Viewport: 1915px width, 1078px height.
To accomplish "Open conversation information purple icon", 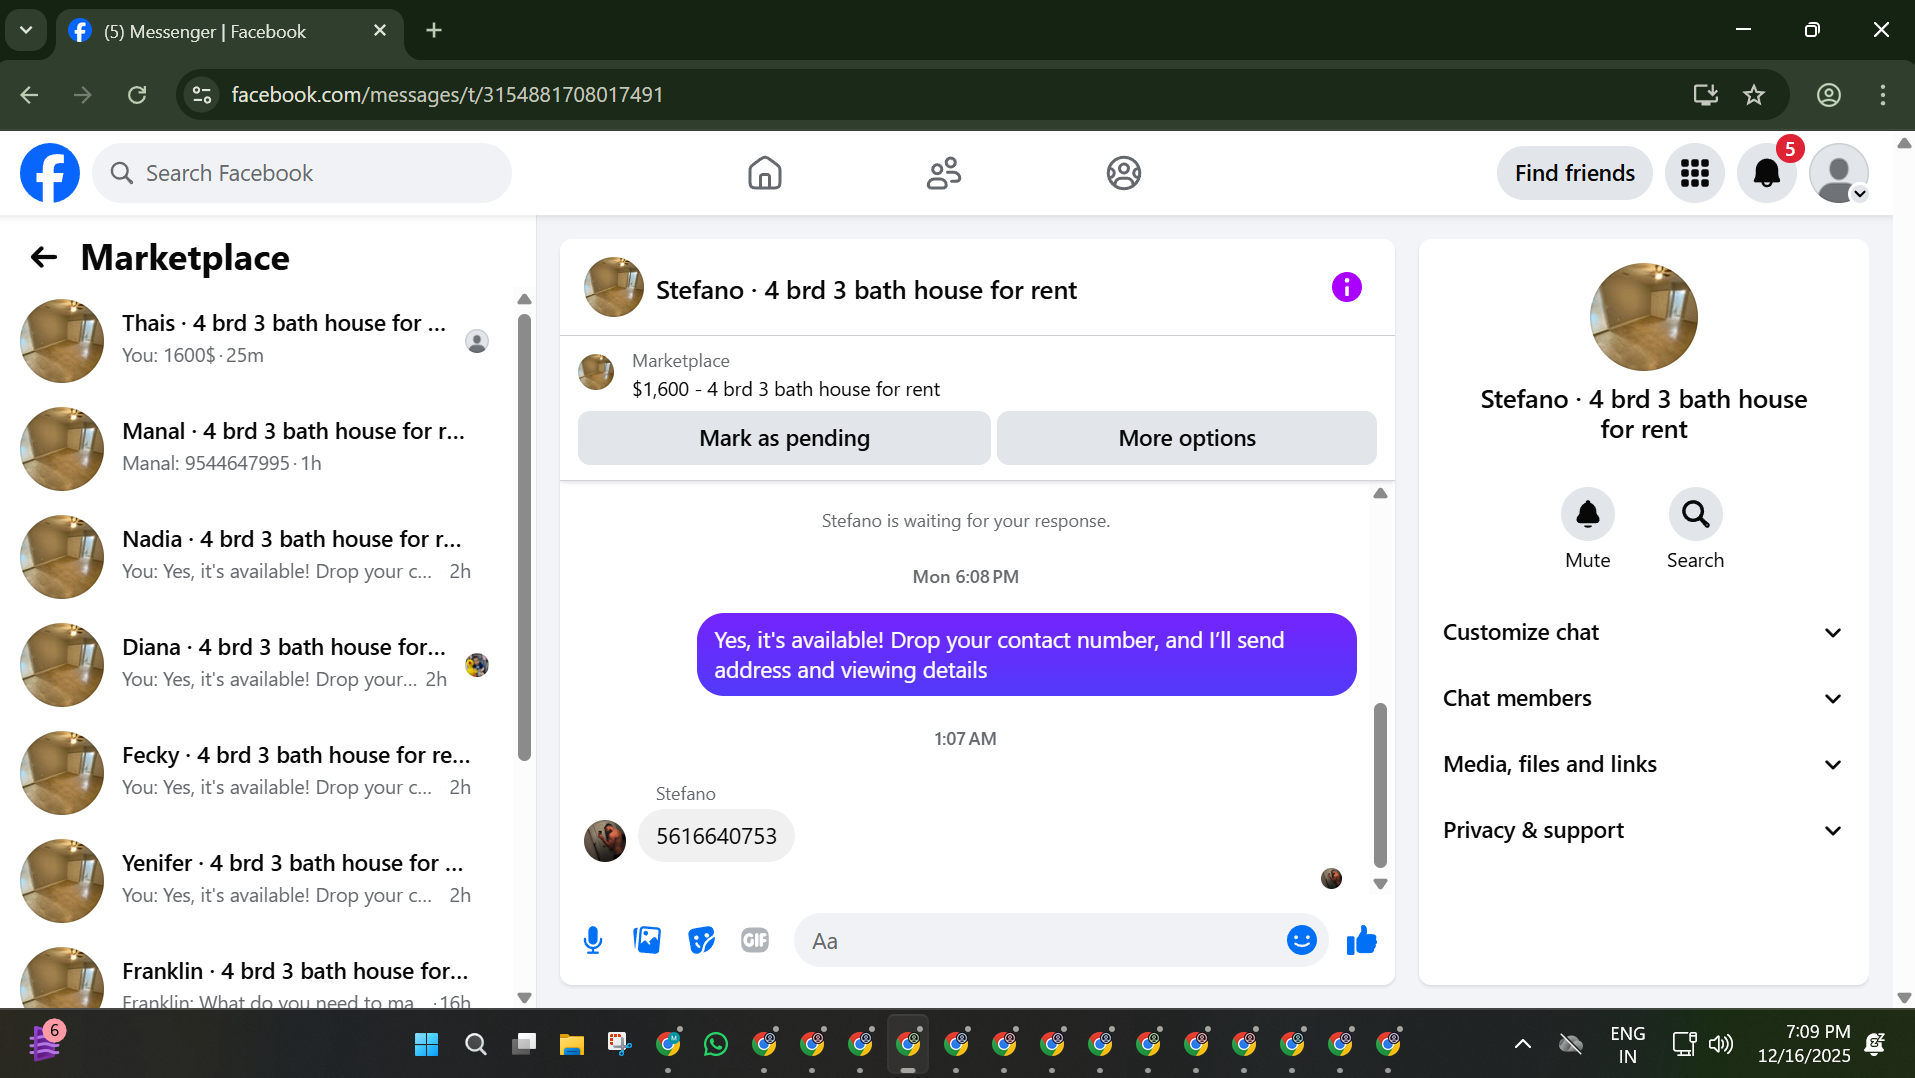I will point(1347,288).
